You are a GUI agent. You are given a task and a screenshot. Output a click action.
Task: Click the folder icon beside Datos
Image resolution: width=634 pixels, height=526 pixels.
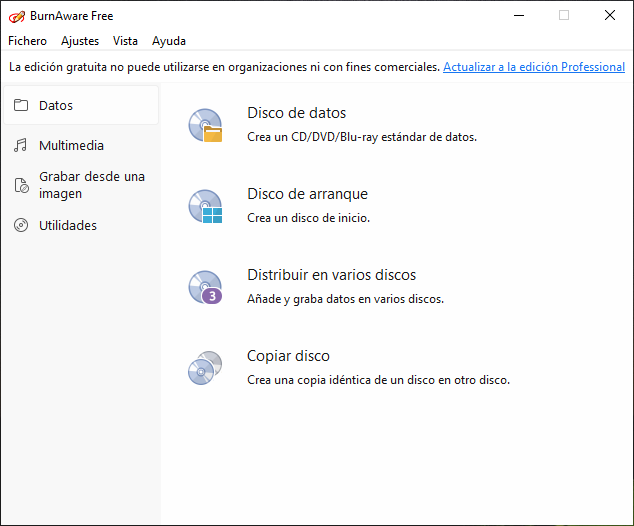coord(21,105)
